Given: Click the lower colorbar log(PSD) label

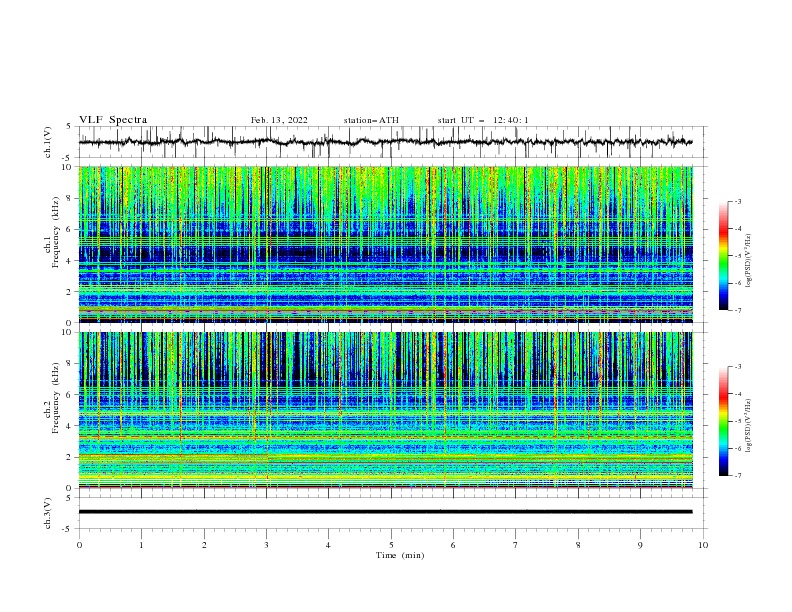Looking at the screenshot, I should tap(748, 426).
